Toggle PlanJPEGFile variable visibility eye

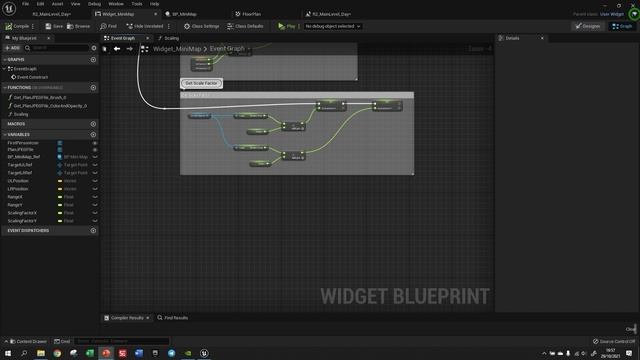click(95, 150)
